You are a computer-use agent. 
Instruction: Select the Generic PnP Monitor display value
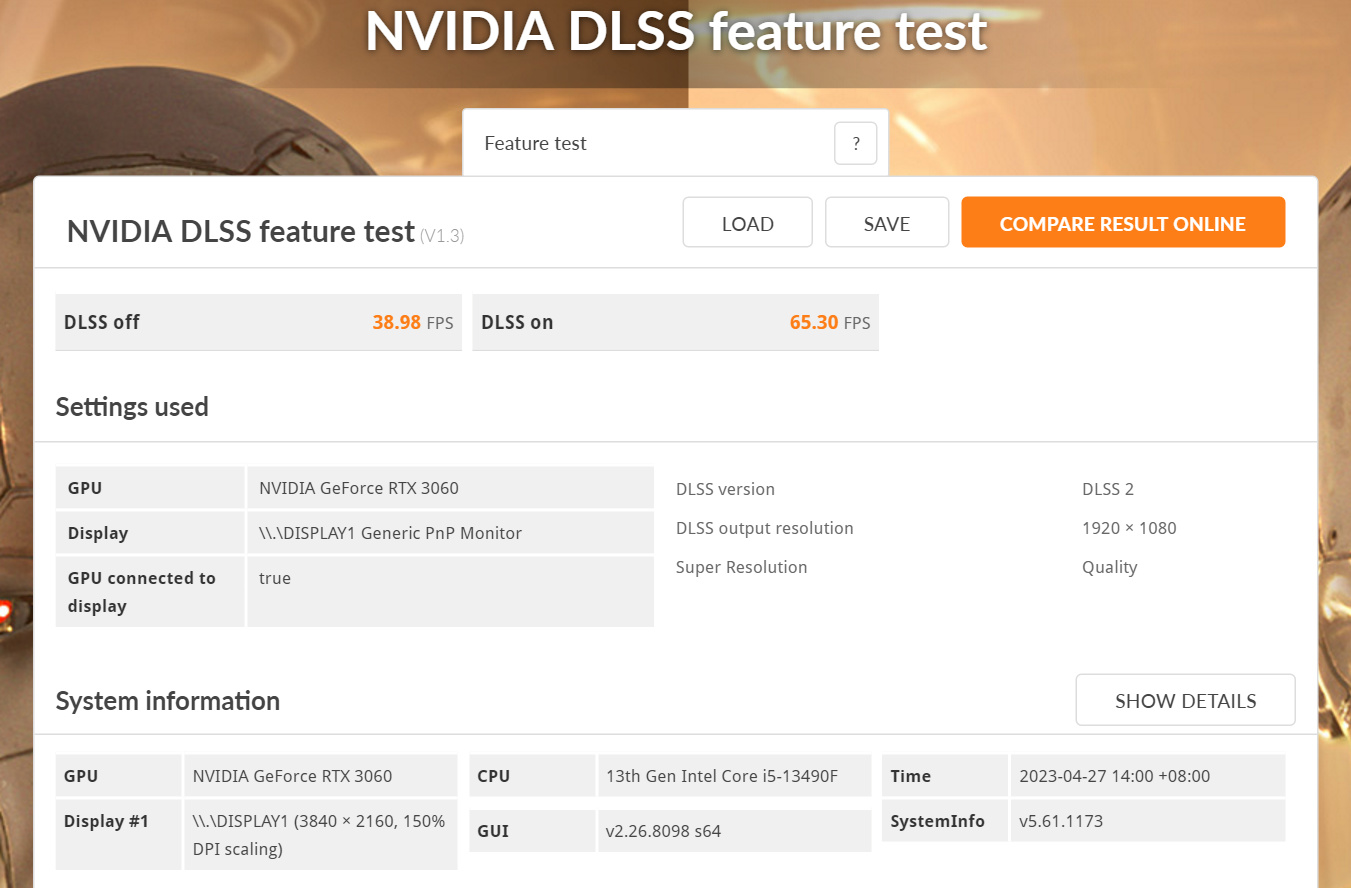tap(390, 533)
